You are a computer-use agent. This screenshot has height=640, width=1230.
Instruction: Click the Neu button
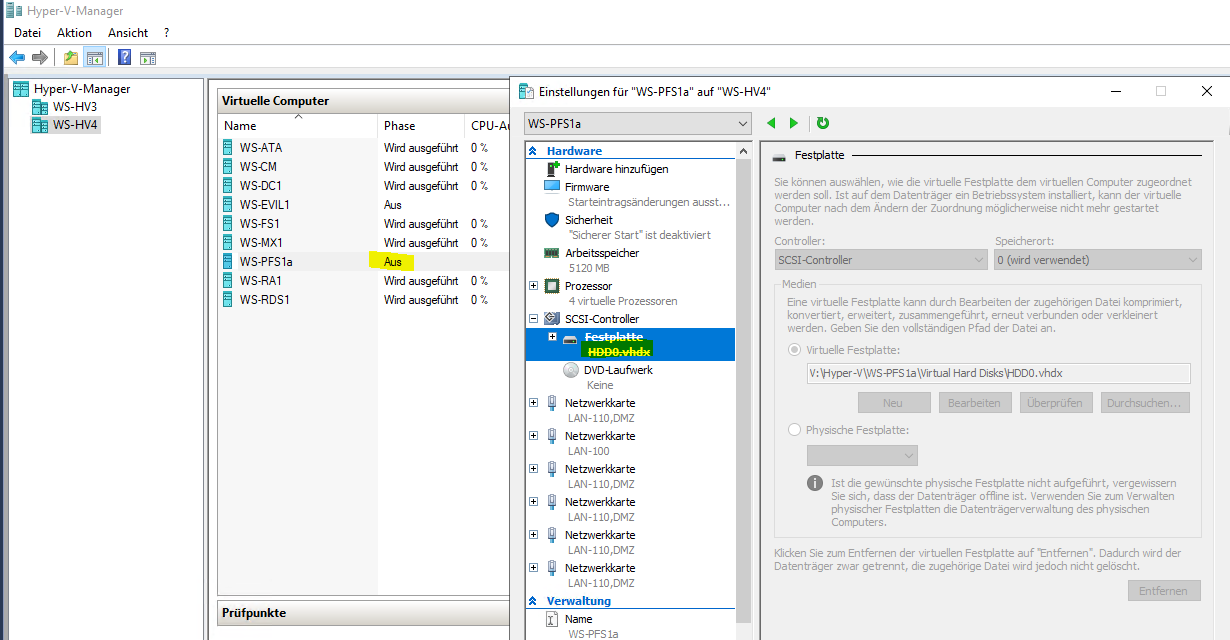coord(893,403)
